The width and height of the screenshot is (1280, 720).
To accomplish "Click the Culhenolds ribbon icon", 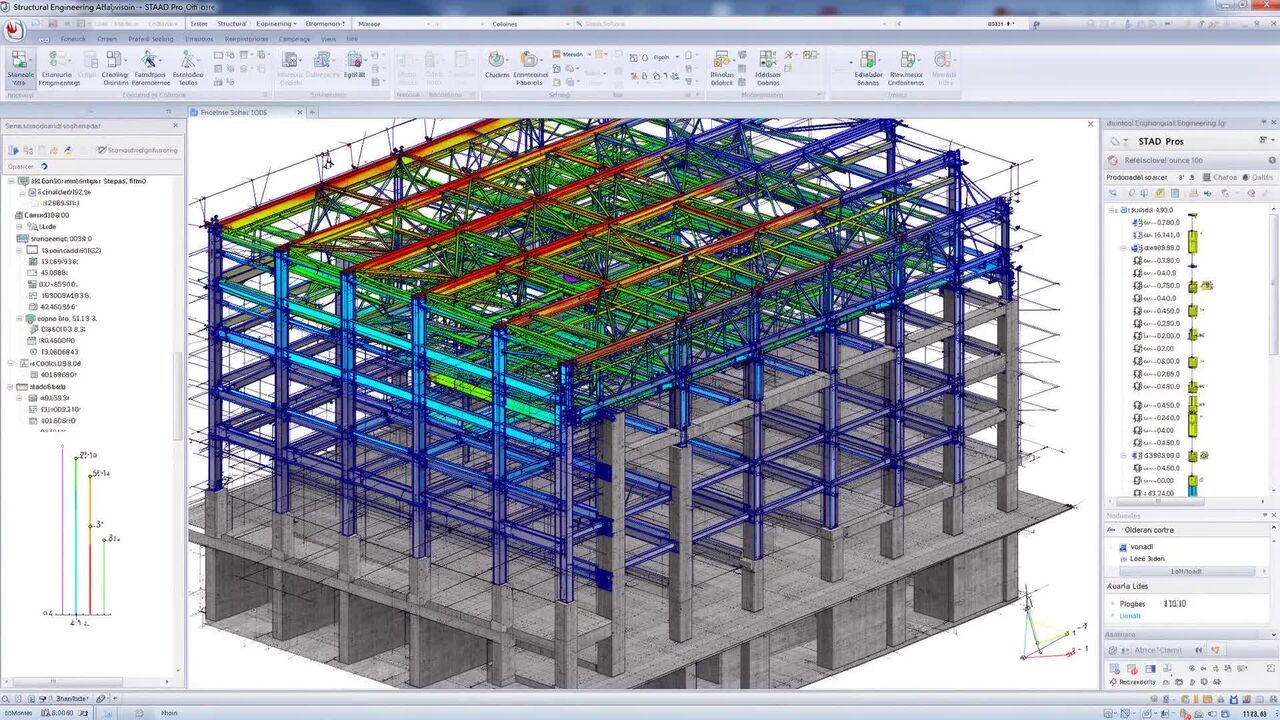I will (x=322, y=64).
